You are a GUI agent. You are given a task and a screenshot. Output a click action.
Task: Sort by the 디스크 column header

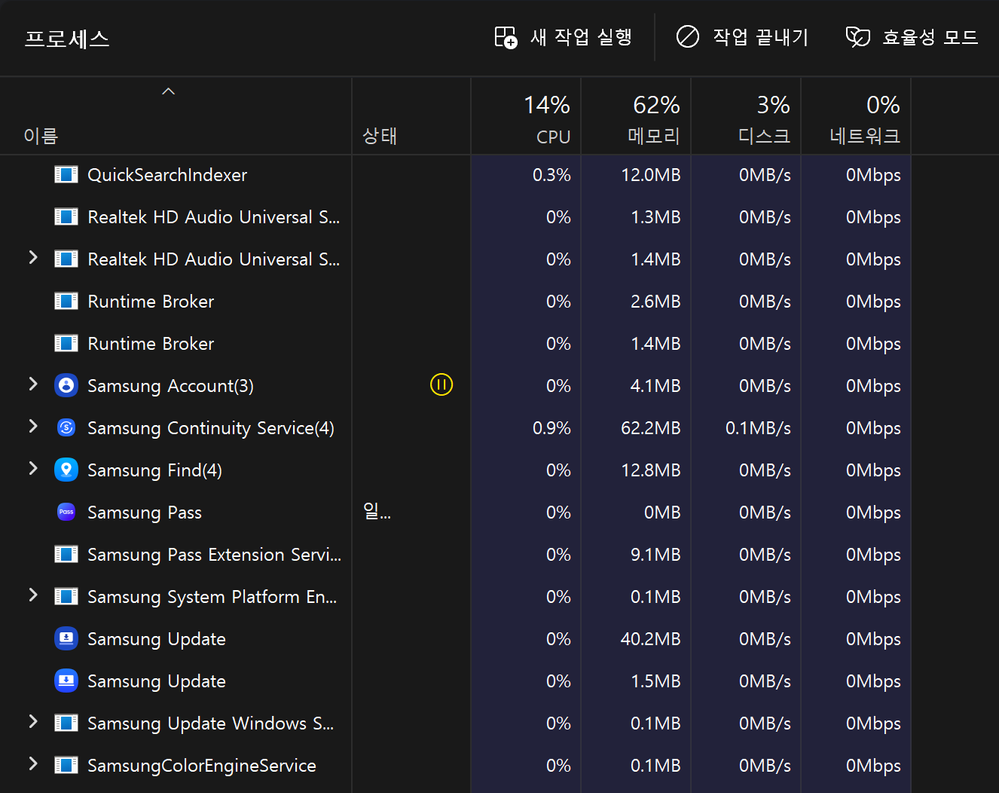[746, 117]
